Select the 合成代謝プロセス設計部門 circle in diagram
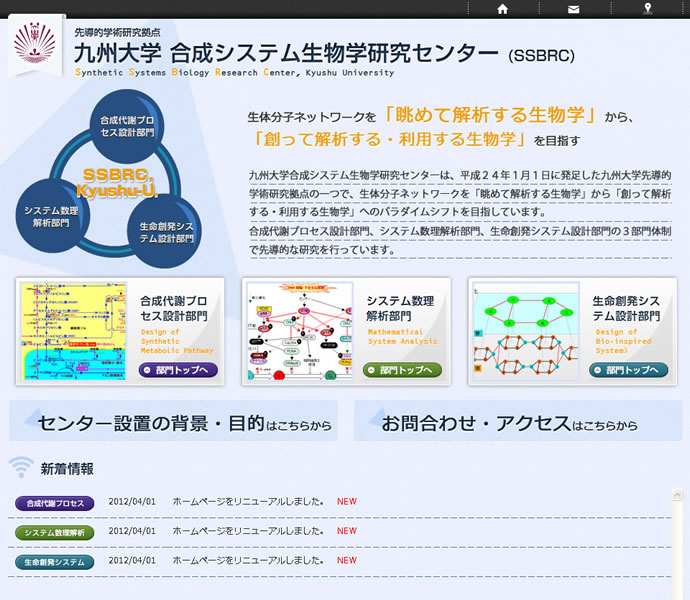 (127, 126)
